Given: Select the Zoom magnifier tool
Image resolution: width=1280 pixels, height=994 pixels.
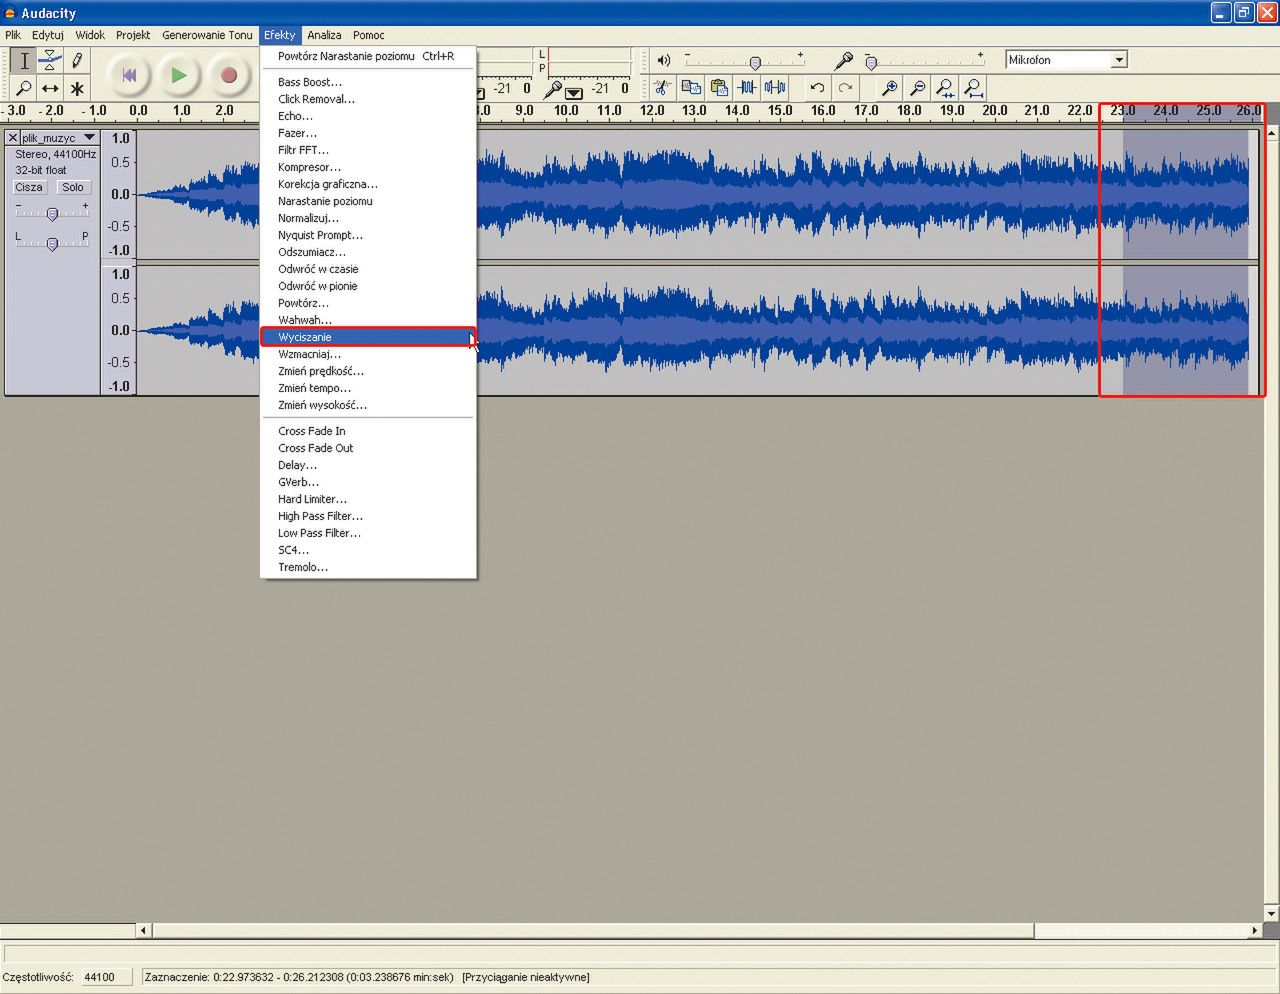Looking at the screenshot, I should point(24,88).
